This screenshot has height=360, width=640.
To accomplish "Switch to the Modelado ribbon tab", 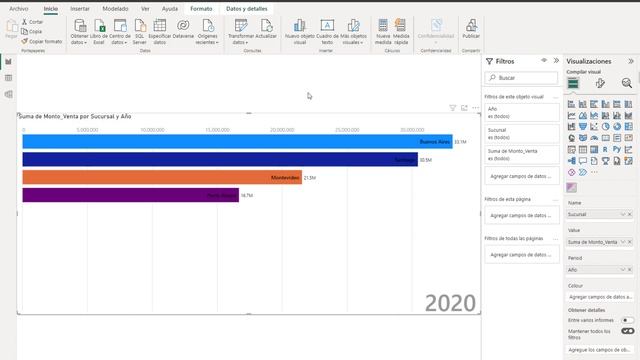I will coord(116,9).
